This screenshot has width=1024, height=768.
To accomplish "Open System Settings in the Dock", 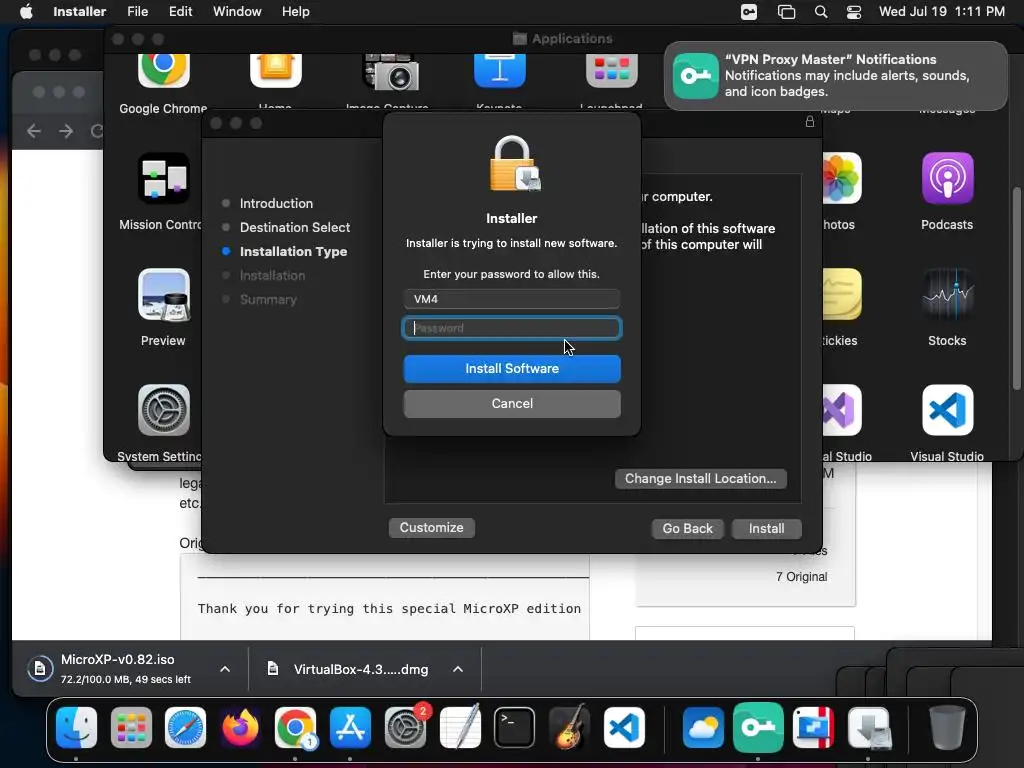I will [405, 727].
